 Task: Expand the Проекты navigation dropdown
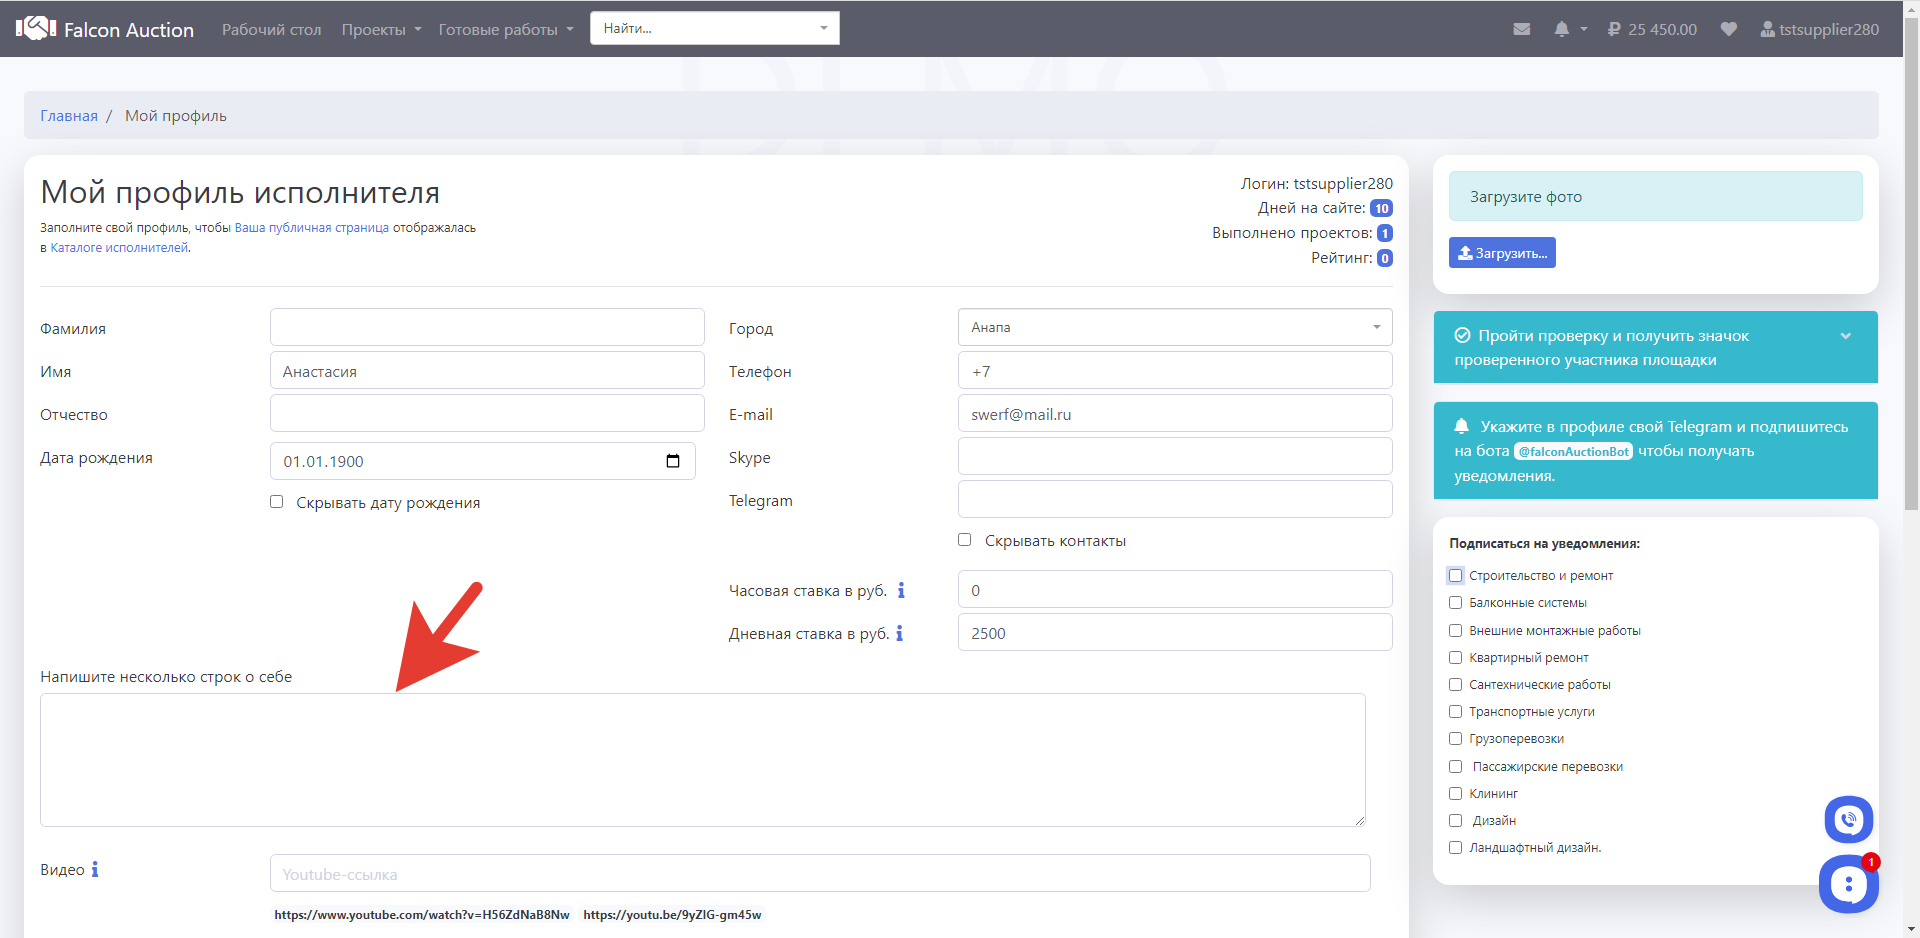tap(381, 29)
